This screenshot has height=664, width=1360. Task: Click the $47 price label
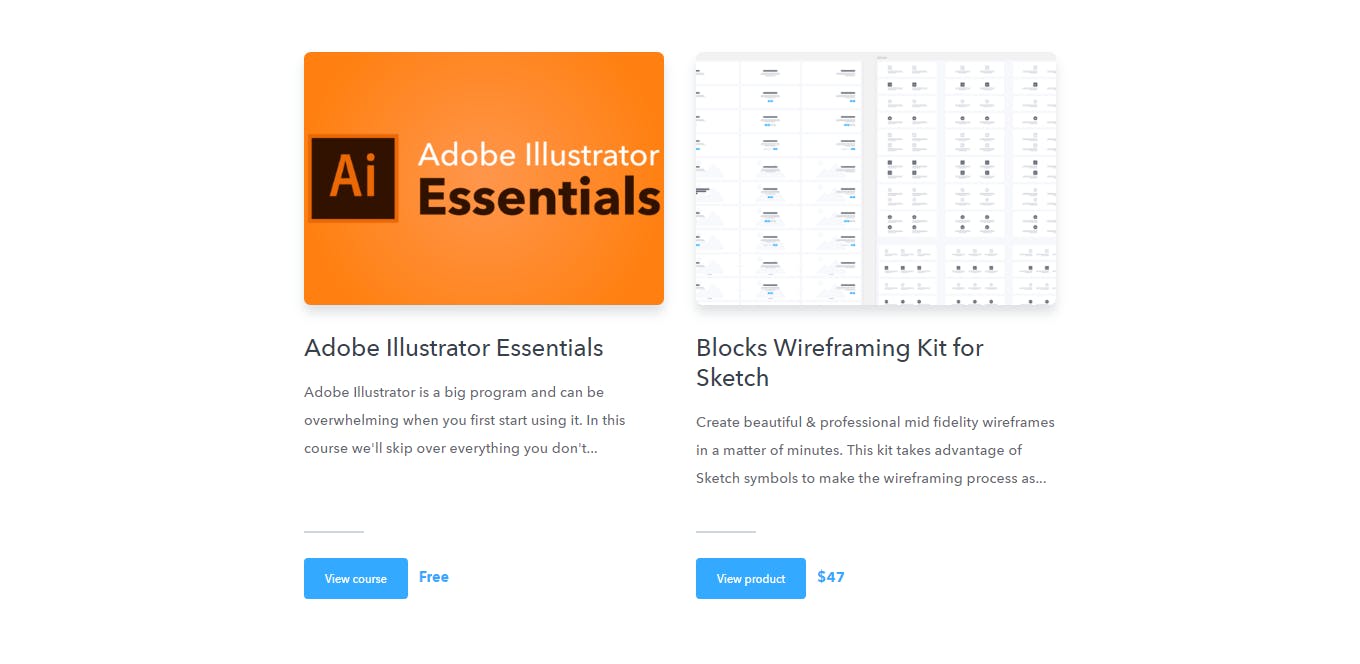coord(831,577)
